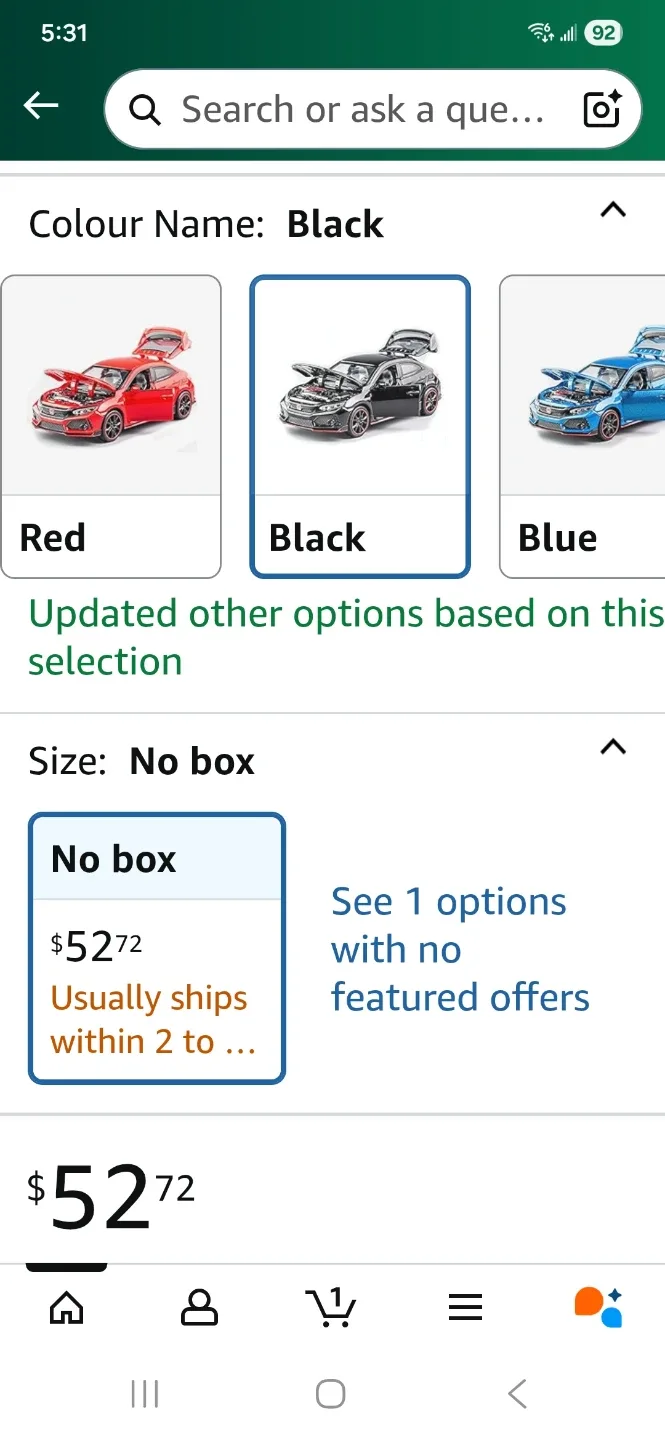Tap the search magnifier icon

145,110
